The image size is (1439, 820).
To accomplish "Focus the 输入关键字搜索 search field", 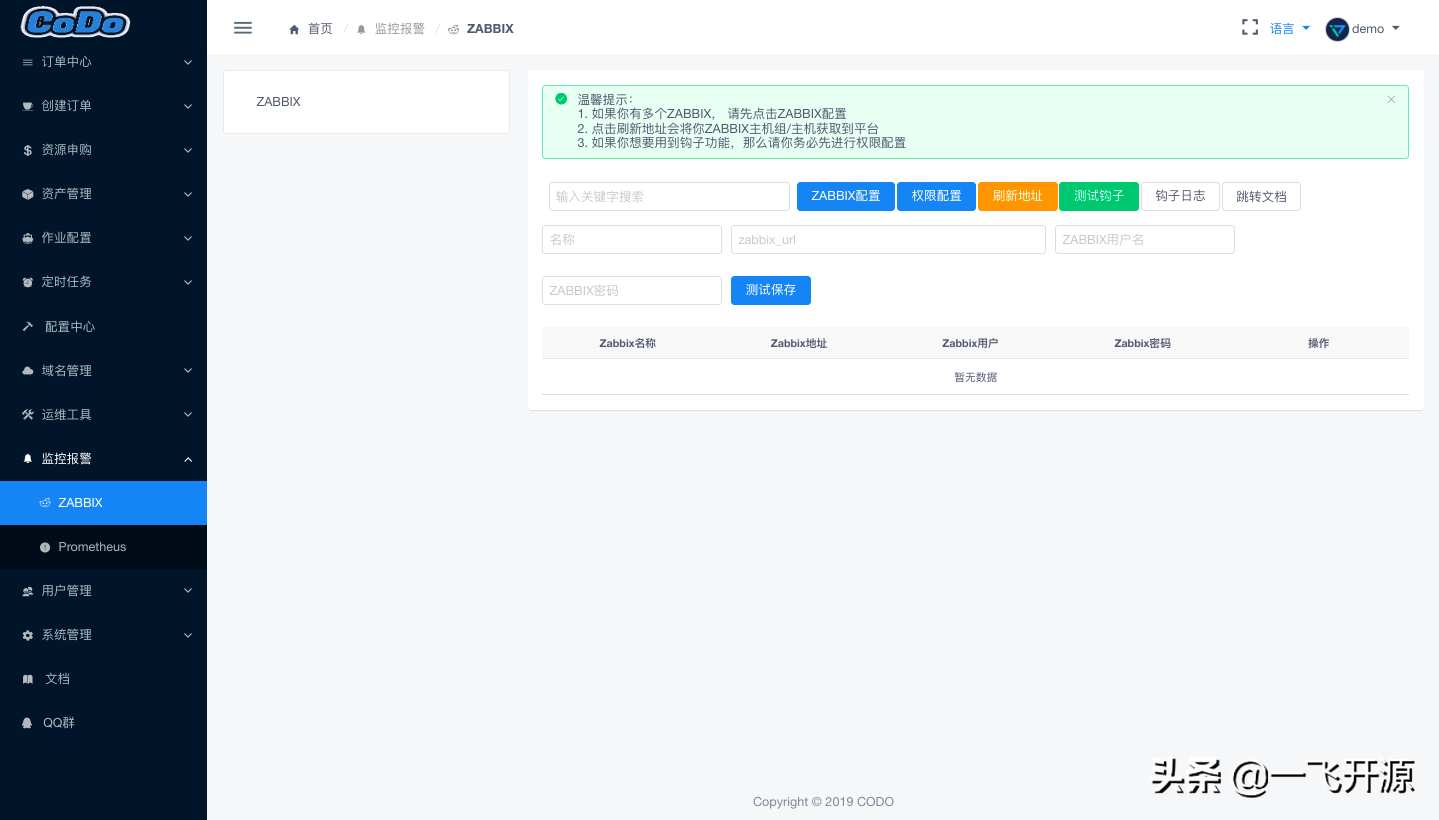I will [x=669, y=196].
